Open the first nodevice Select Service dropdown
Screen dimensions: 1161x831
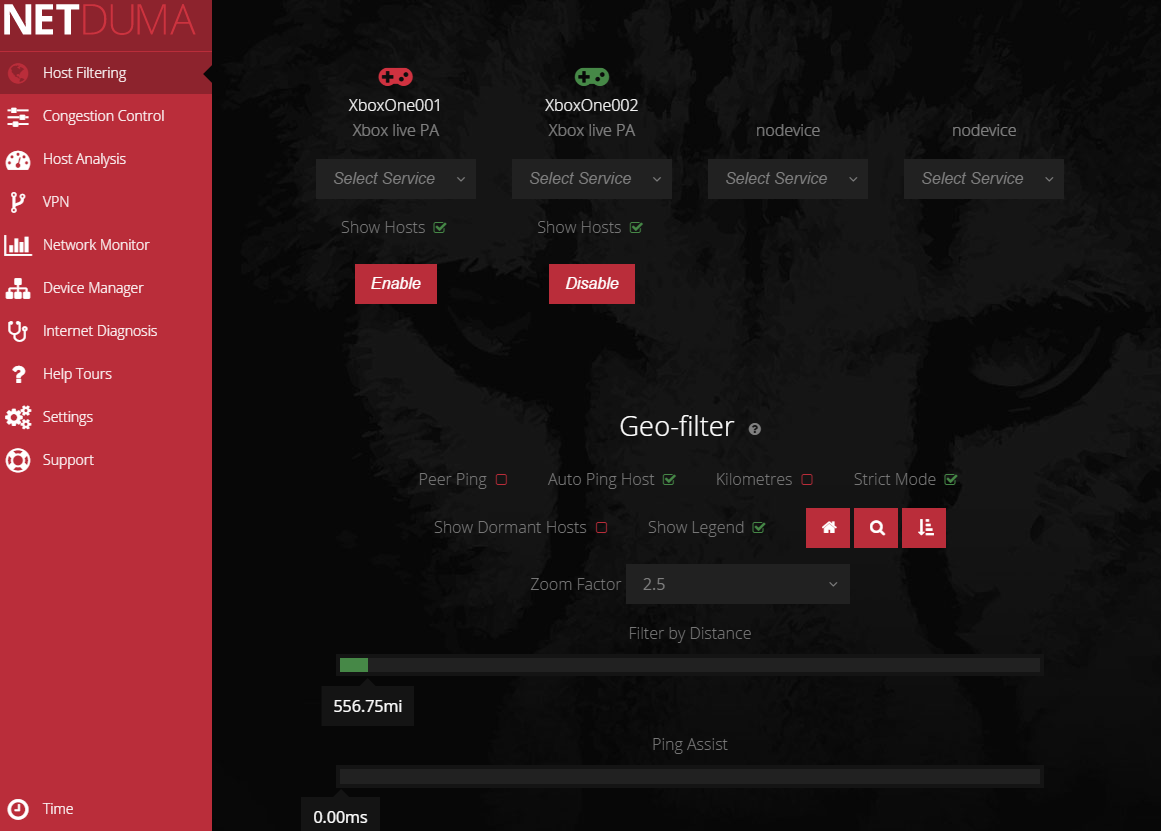[x=788, y=178]
